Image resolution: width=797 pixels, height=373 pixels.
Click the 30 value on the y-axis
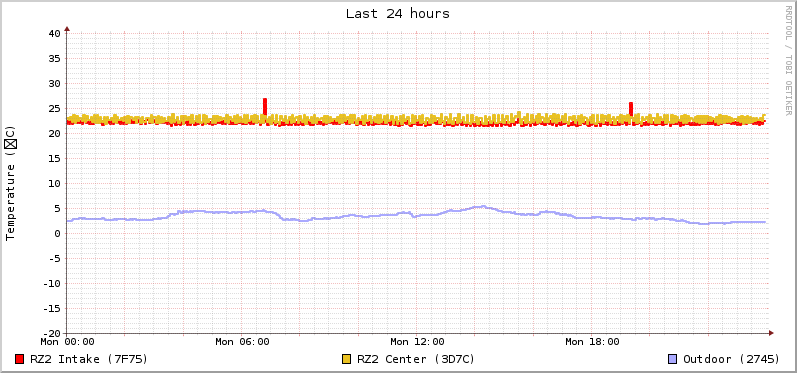point(55,83)
